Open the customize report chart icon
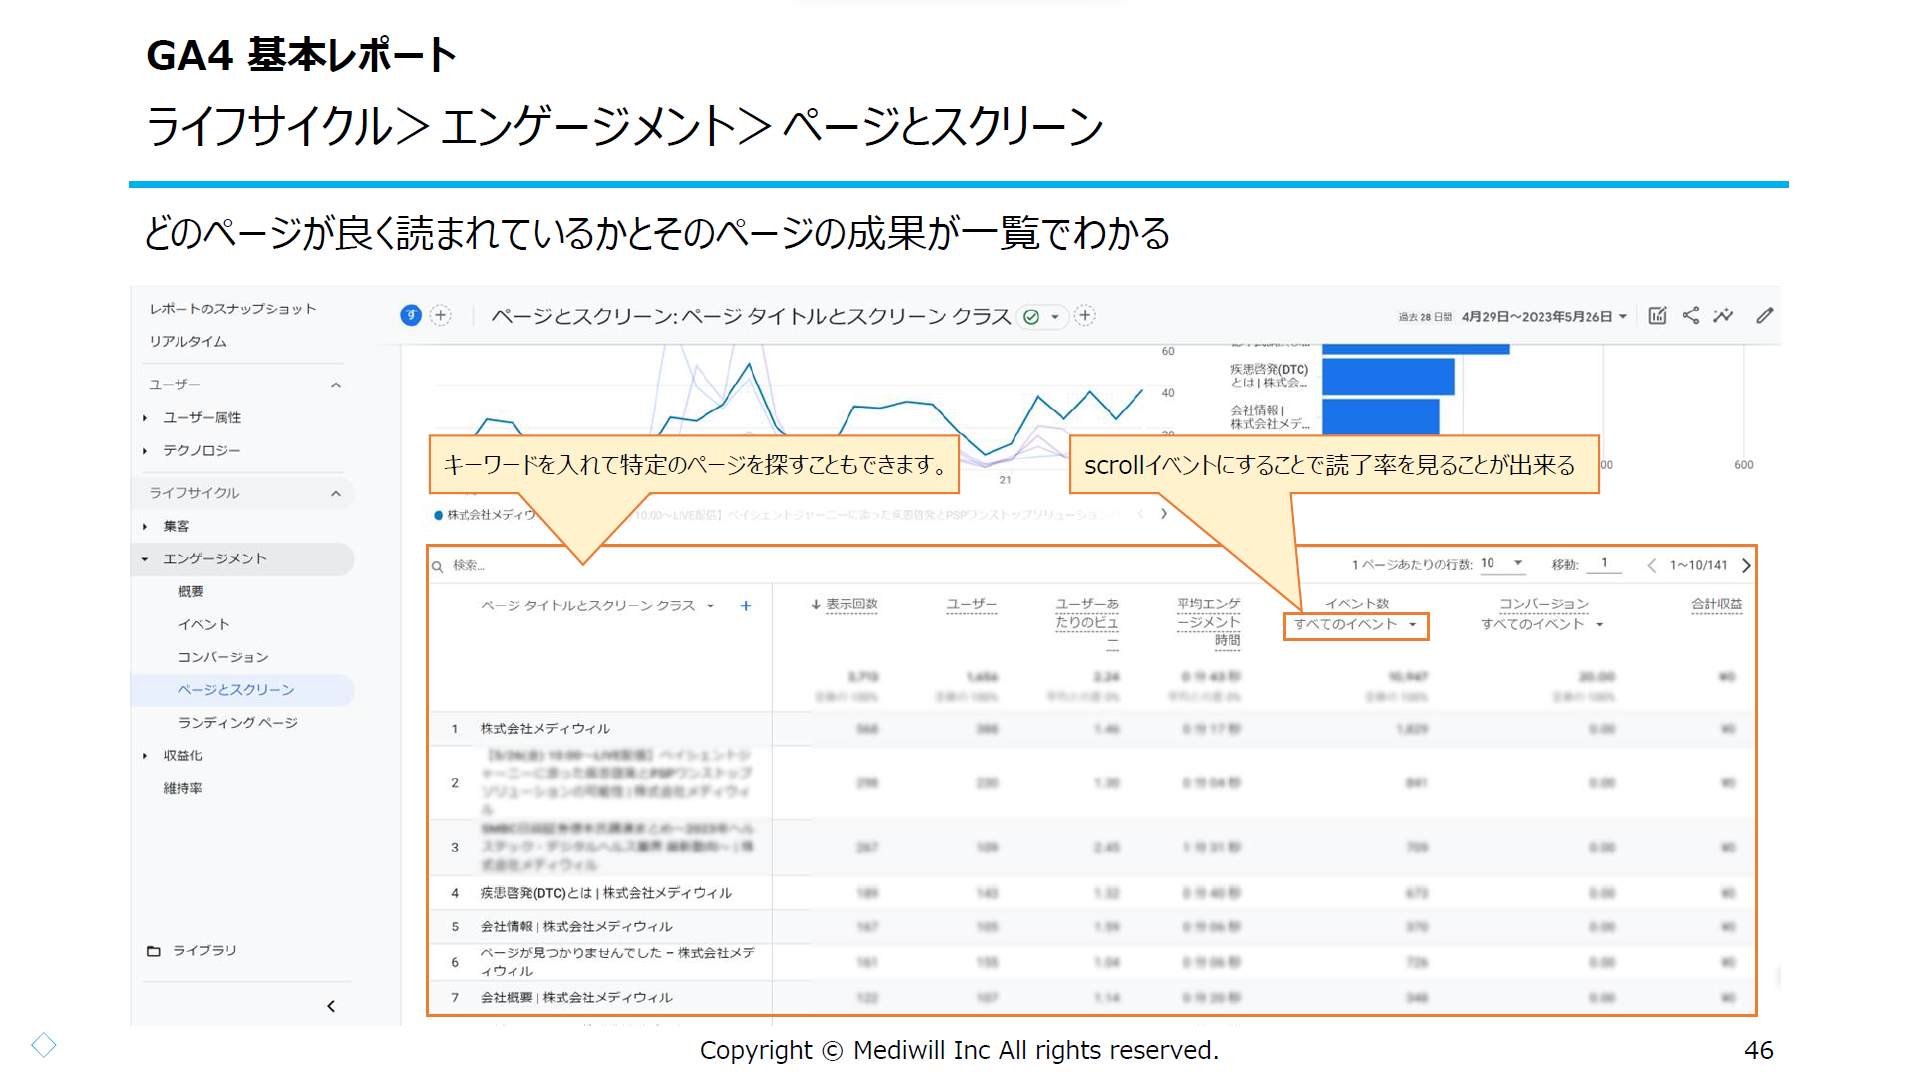This screenshot has width=1920, height=1080. 1657,316
